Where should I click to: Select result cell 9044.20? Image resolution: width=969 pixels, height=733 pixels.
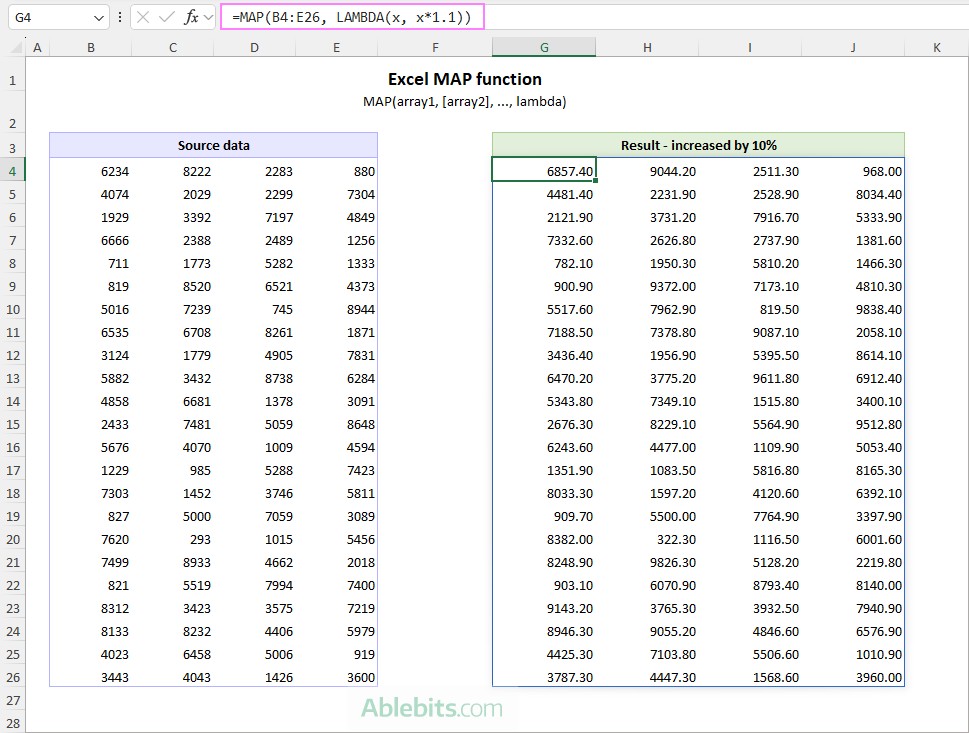point(647,172)
